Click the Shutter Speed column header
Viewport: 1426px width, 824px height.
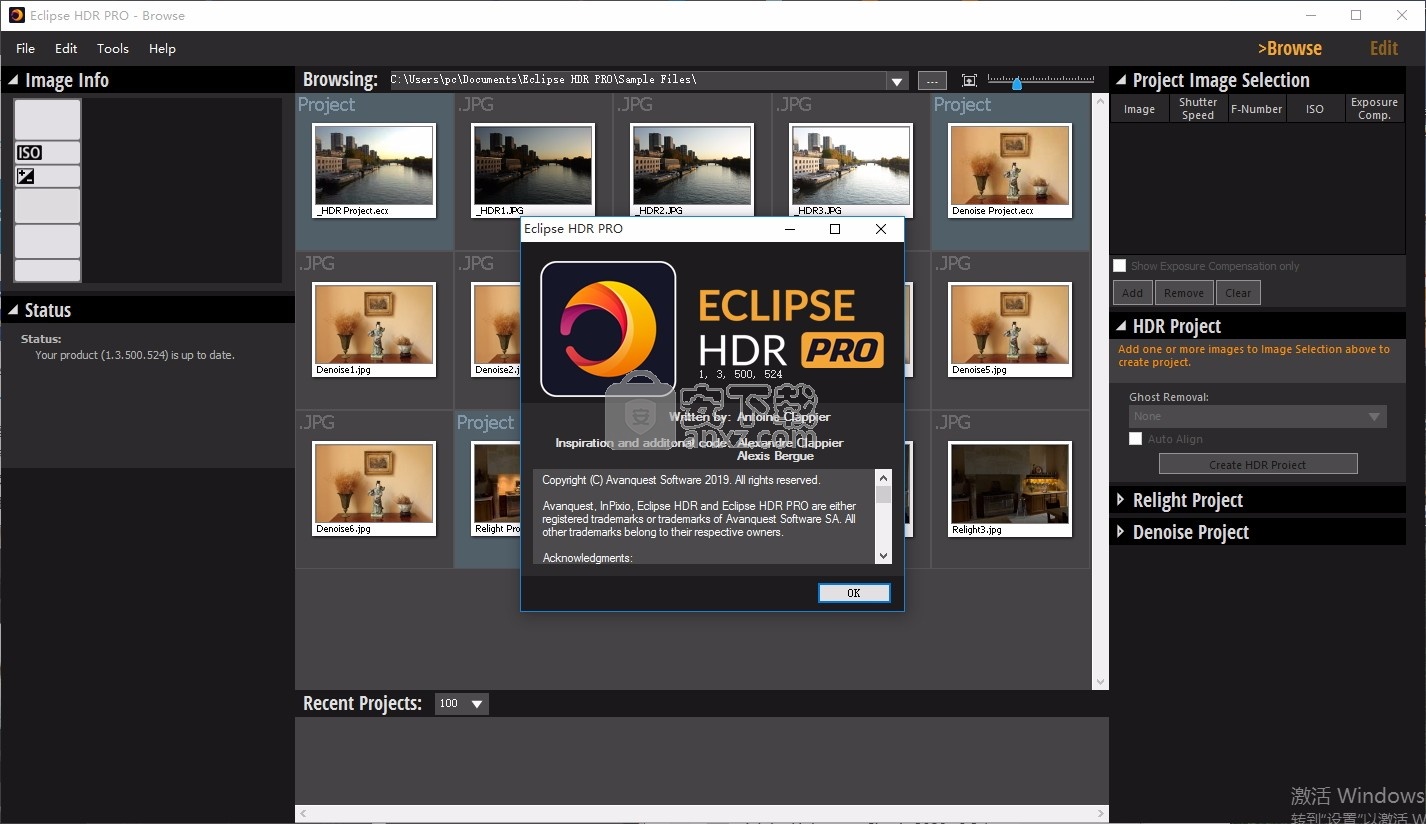[x=1198, y=109]
